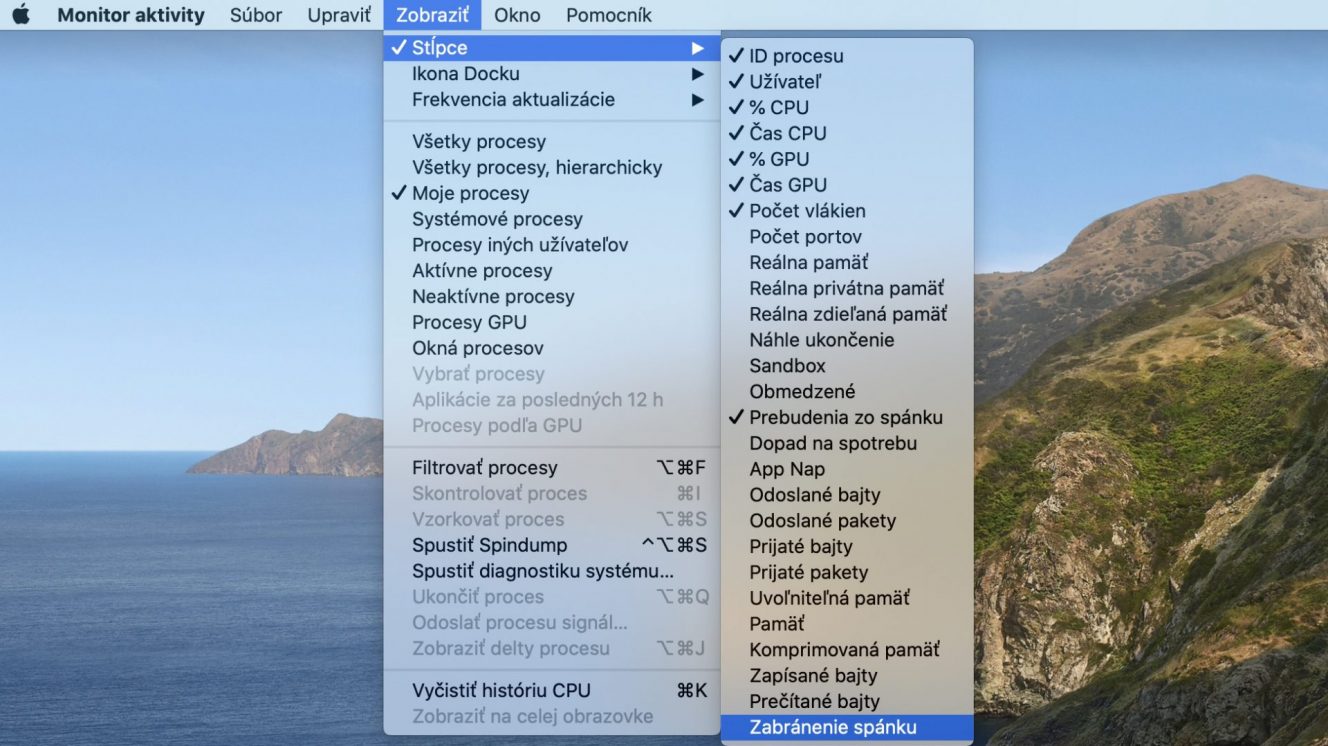Select the checked Moje procesy option
The image size is (1328, 746).
(x=552, y=193)
